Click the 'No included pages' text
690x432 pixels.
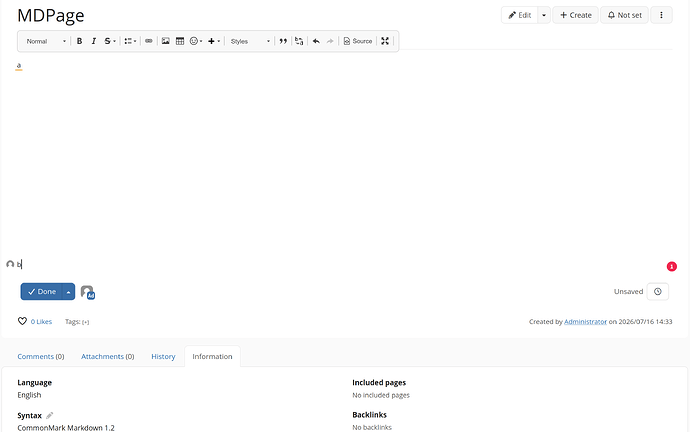pyautogui.click(x=381, y=395)
